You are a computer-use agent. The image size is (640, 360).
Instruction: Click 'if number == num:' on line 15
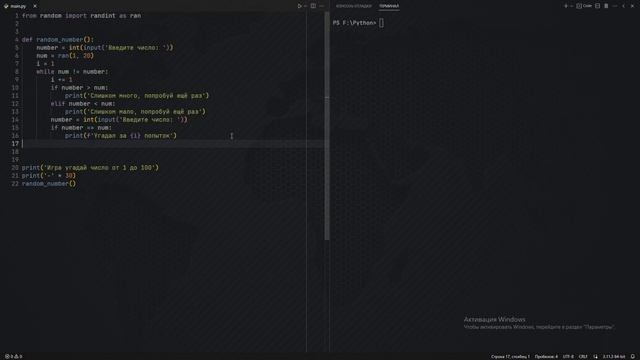tap(81, 127)
